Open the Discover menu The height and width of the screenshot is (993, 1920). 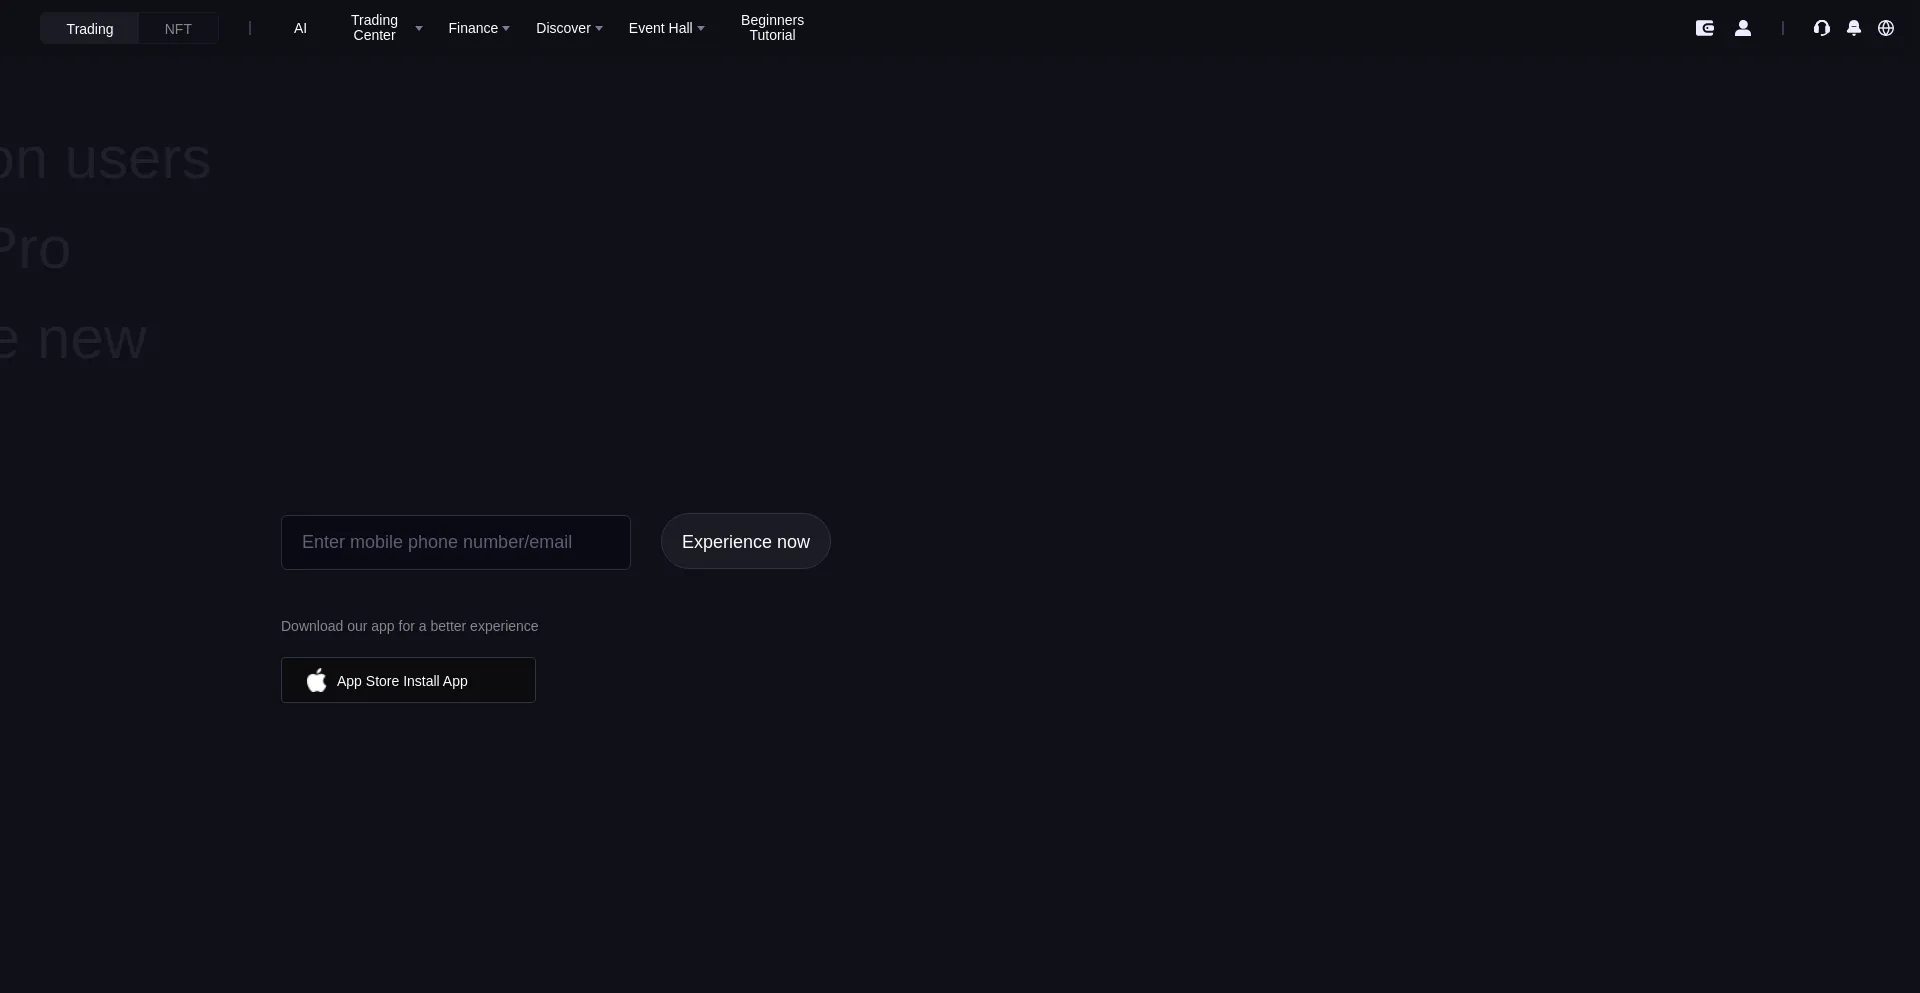563,28
